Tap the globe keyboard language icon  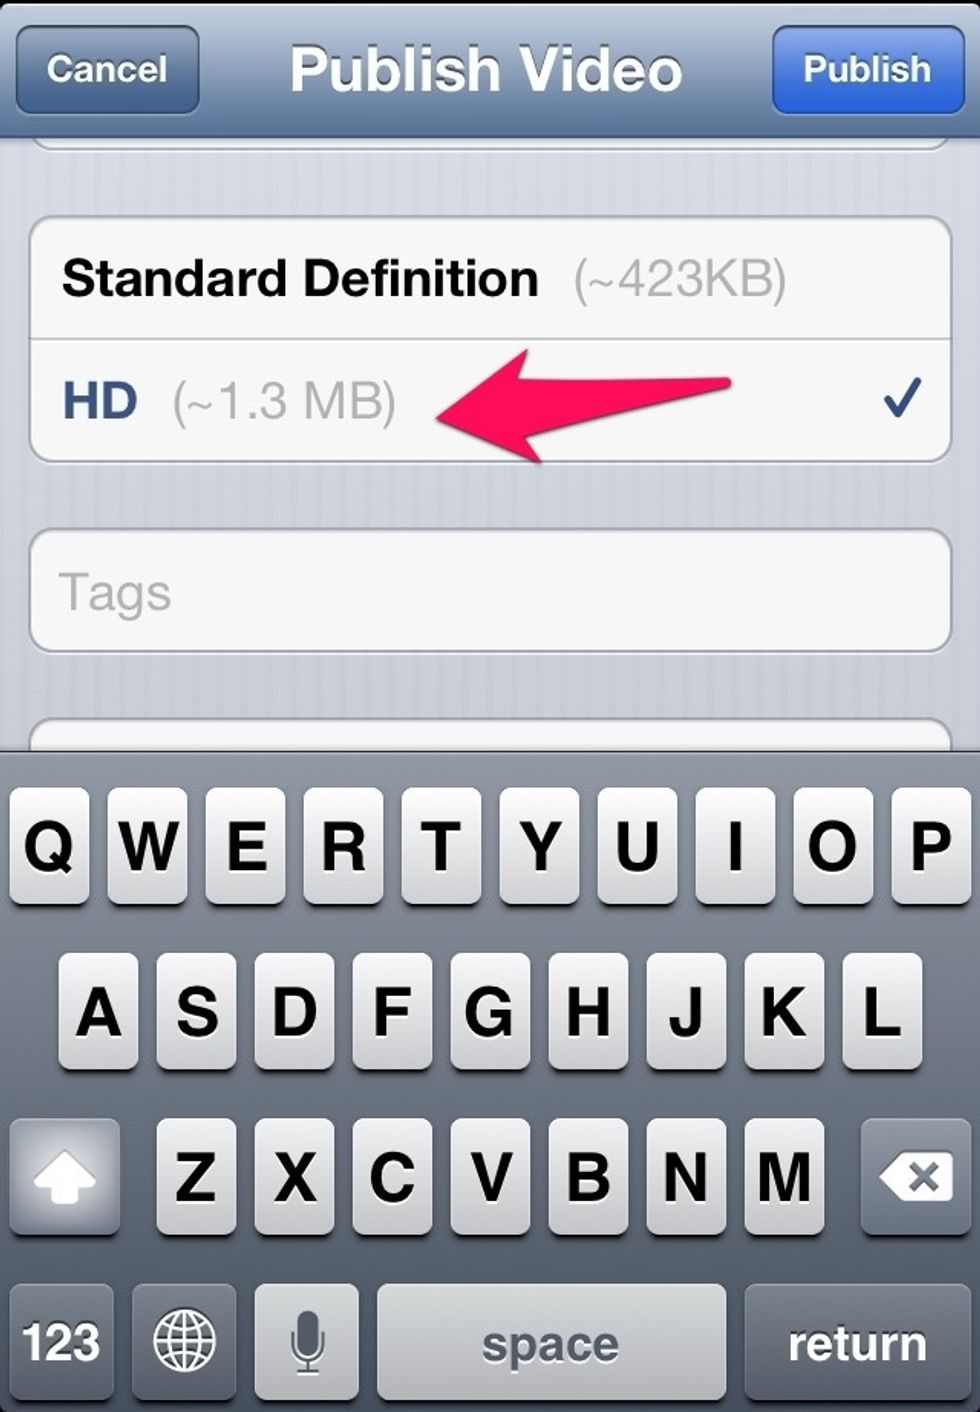click(x=184, y=1342)
